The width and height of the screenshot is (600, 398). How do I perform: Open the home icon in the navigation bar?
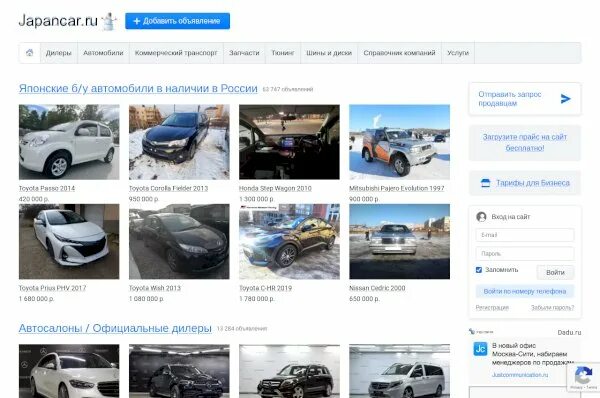pos(29,53)
